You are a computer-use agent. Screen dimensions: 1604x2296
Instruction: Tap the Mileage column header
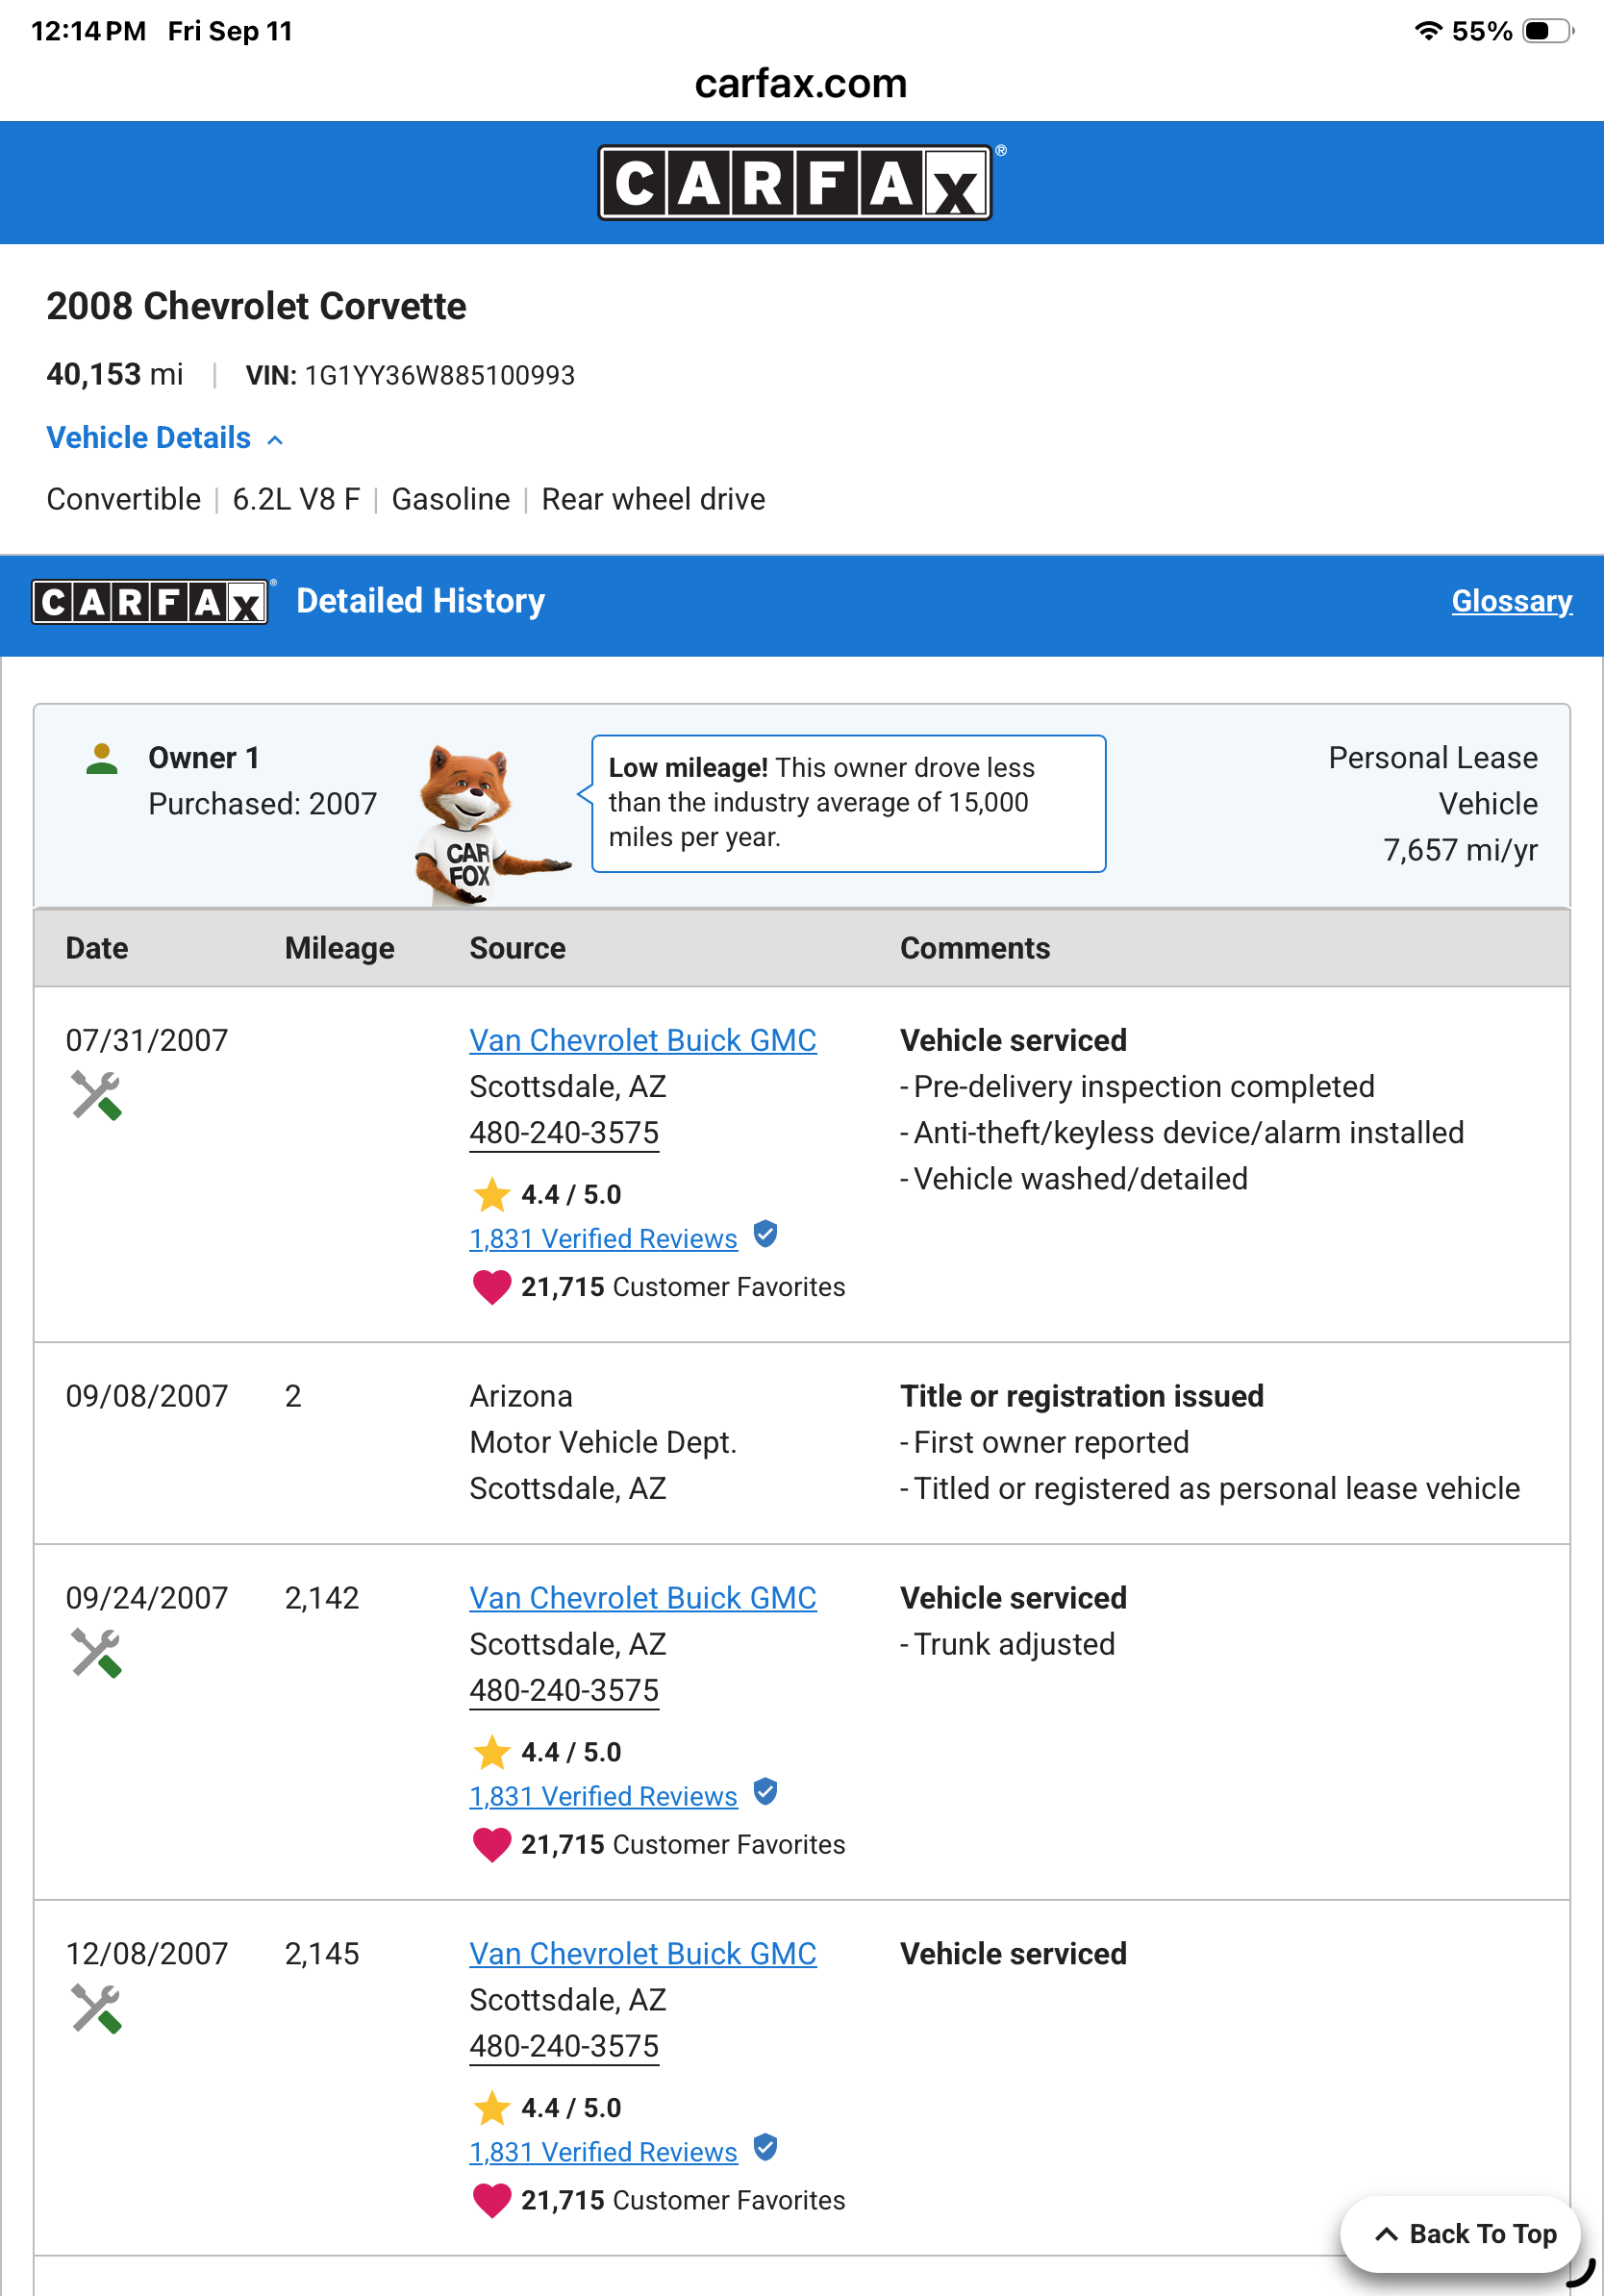[x=339, y=948]
